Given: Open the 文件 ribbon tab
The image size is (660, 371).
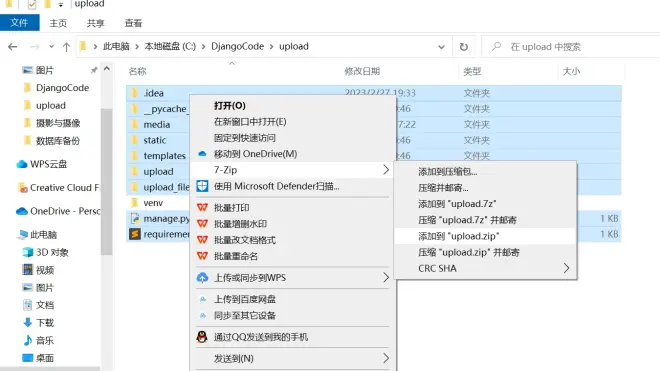Looking at the screenshot, I should 19,23.
